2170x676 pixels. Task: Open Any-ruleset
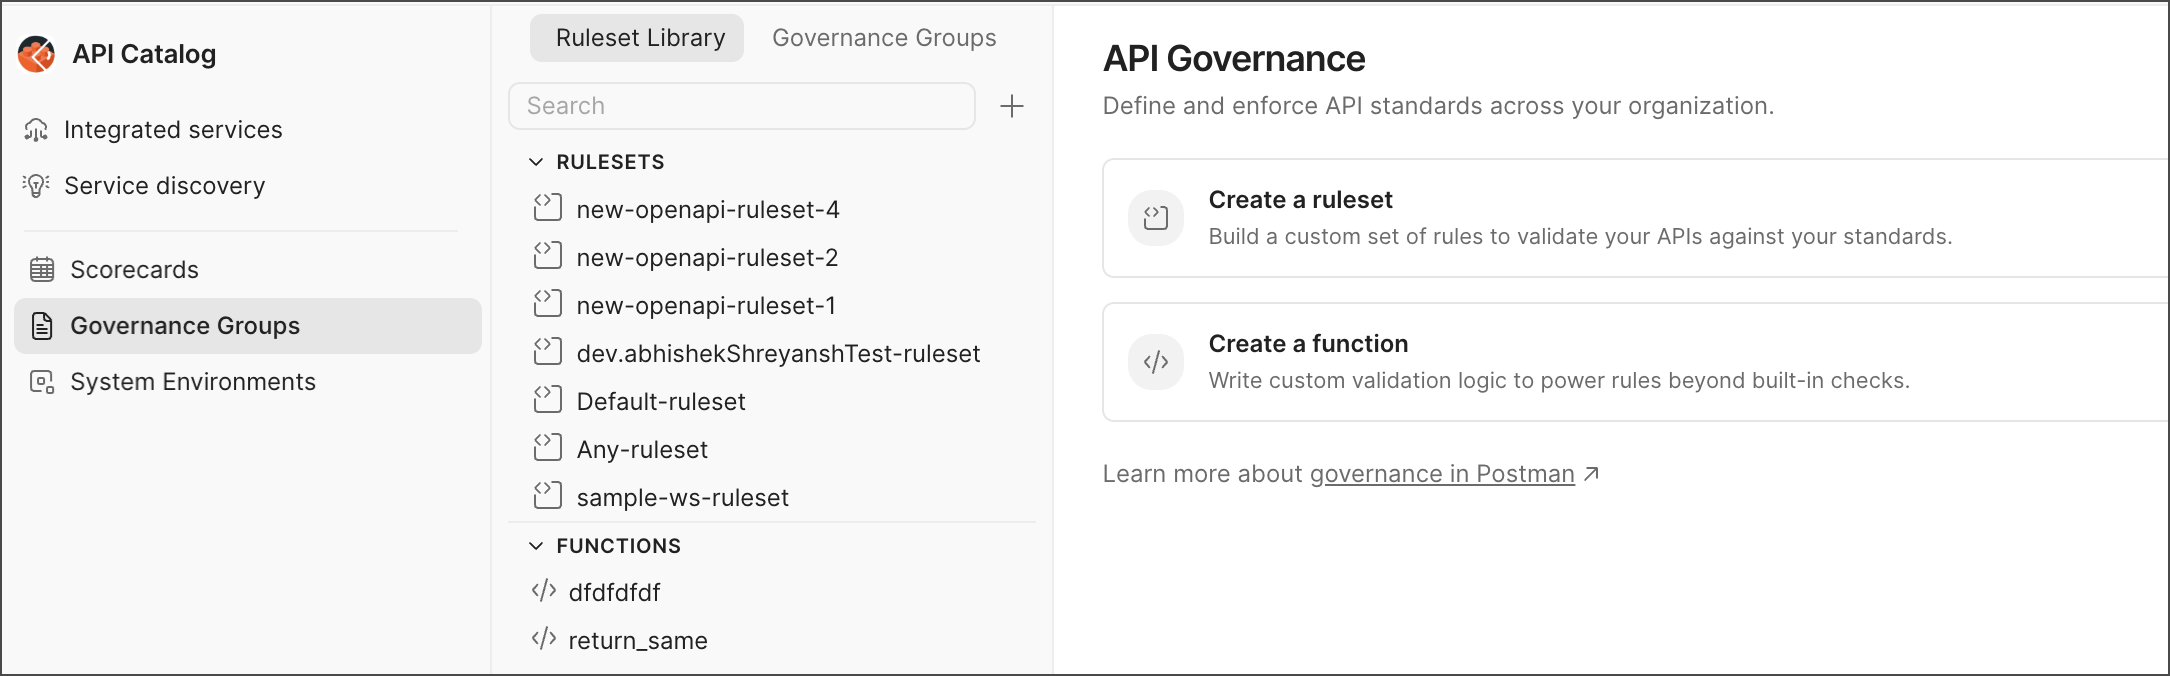(x=642, y=450)
